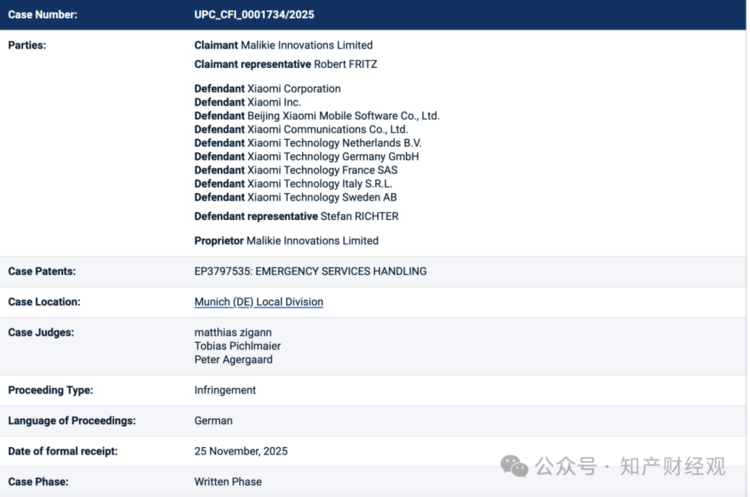Click the patent EP3797535 entry
Viewport: 750px width, 497px height.
click(310, 271)
